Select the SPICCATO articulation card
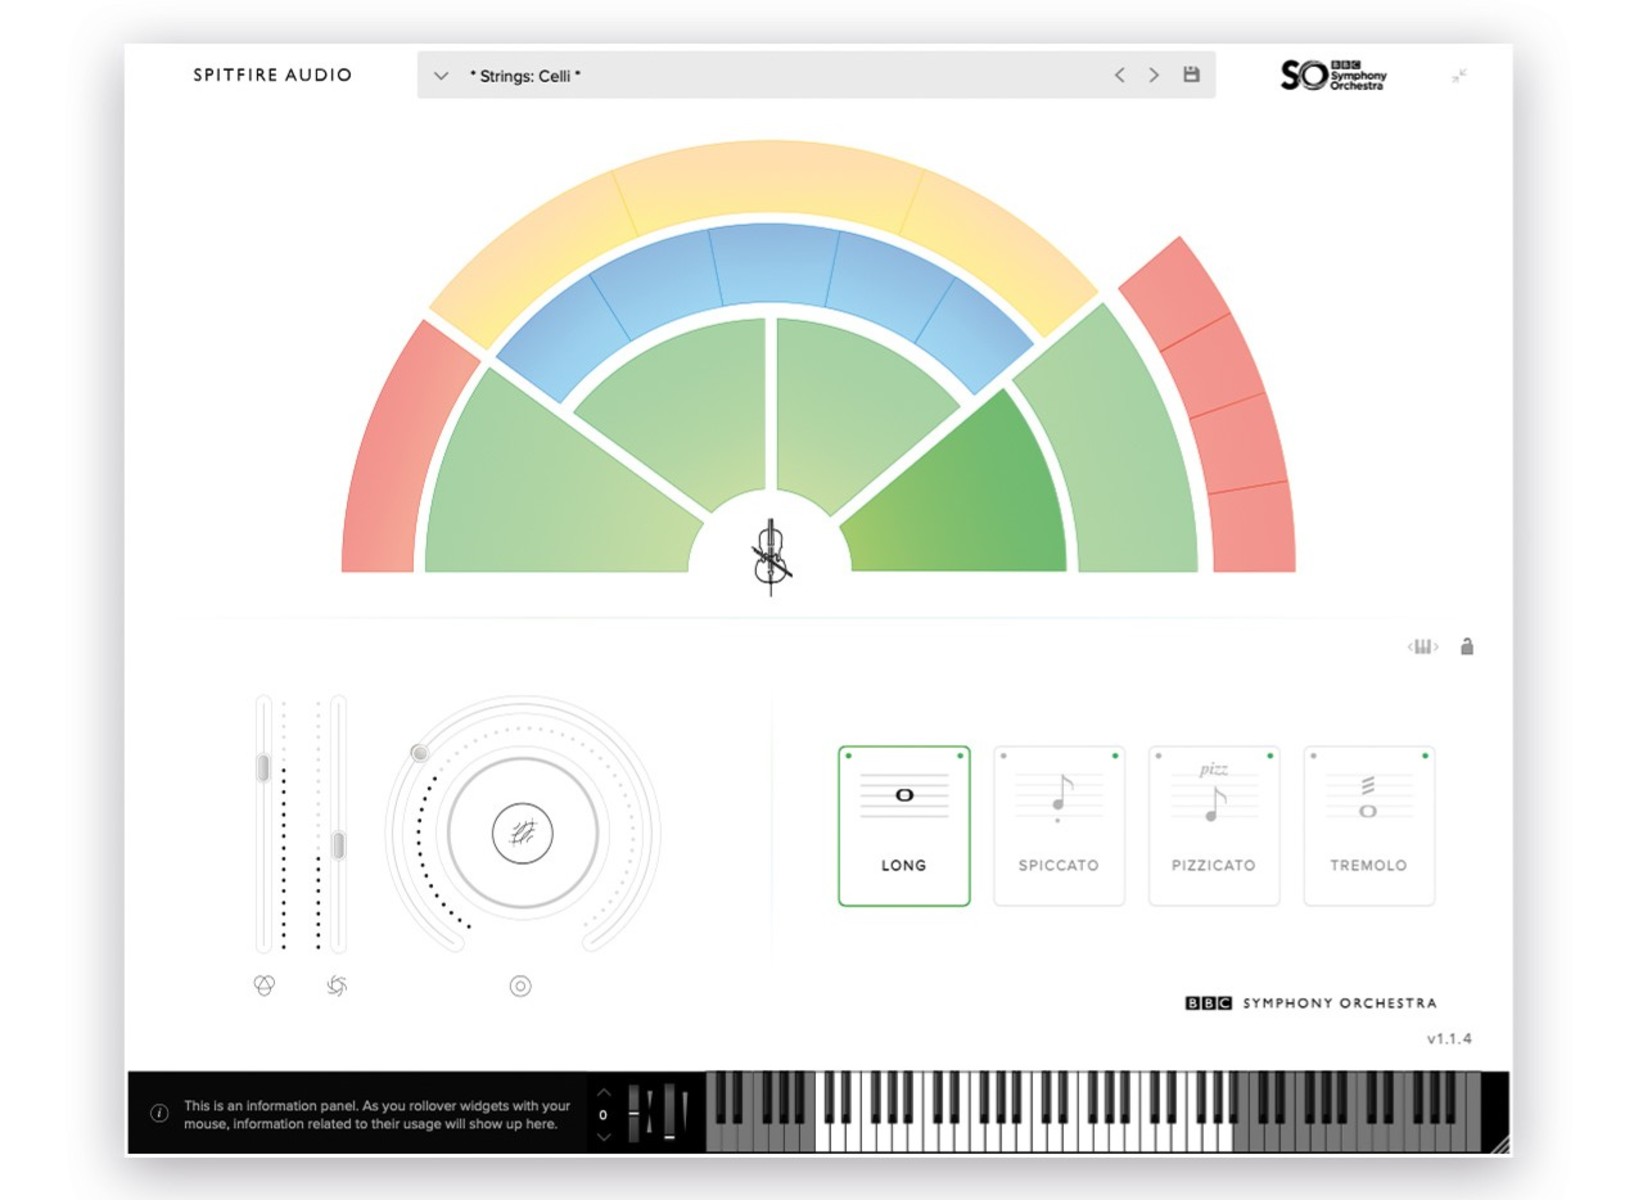Screen dimensions: 1643x1200 (x=1059, y=826)
